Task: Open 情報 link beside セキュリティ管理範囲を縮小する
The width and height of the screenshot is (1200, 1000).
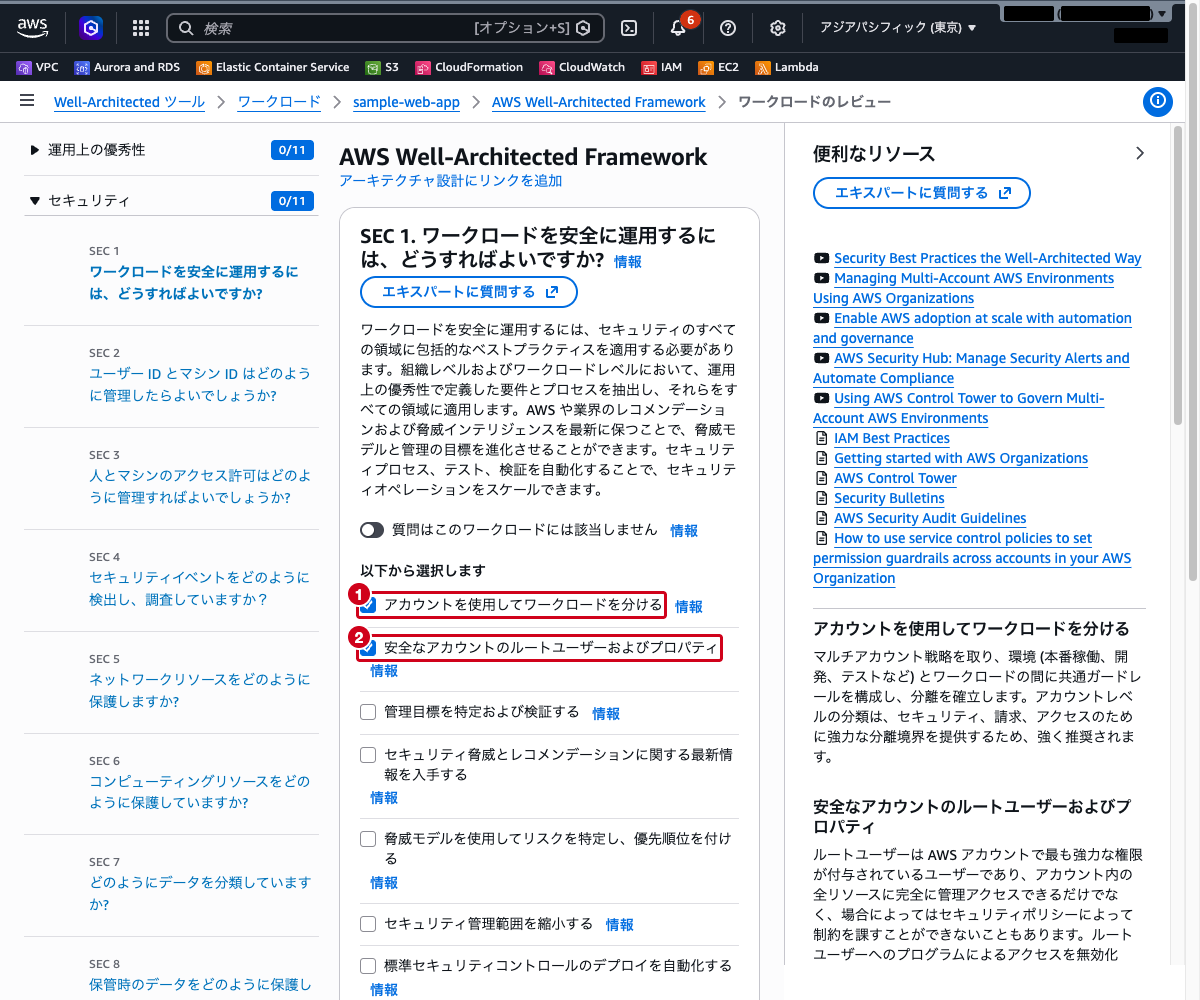Action: (x=619, y=925)
